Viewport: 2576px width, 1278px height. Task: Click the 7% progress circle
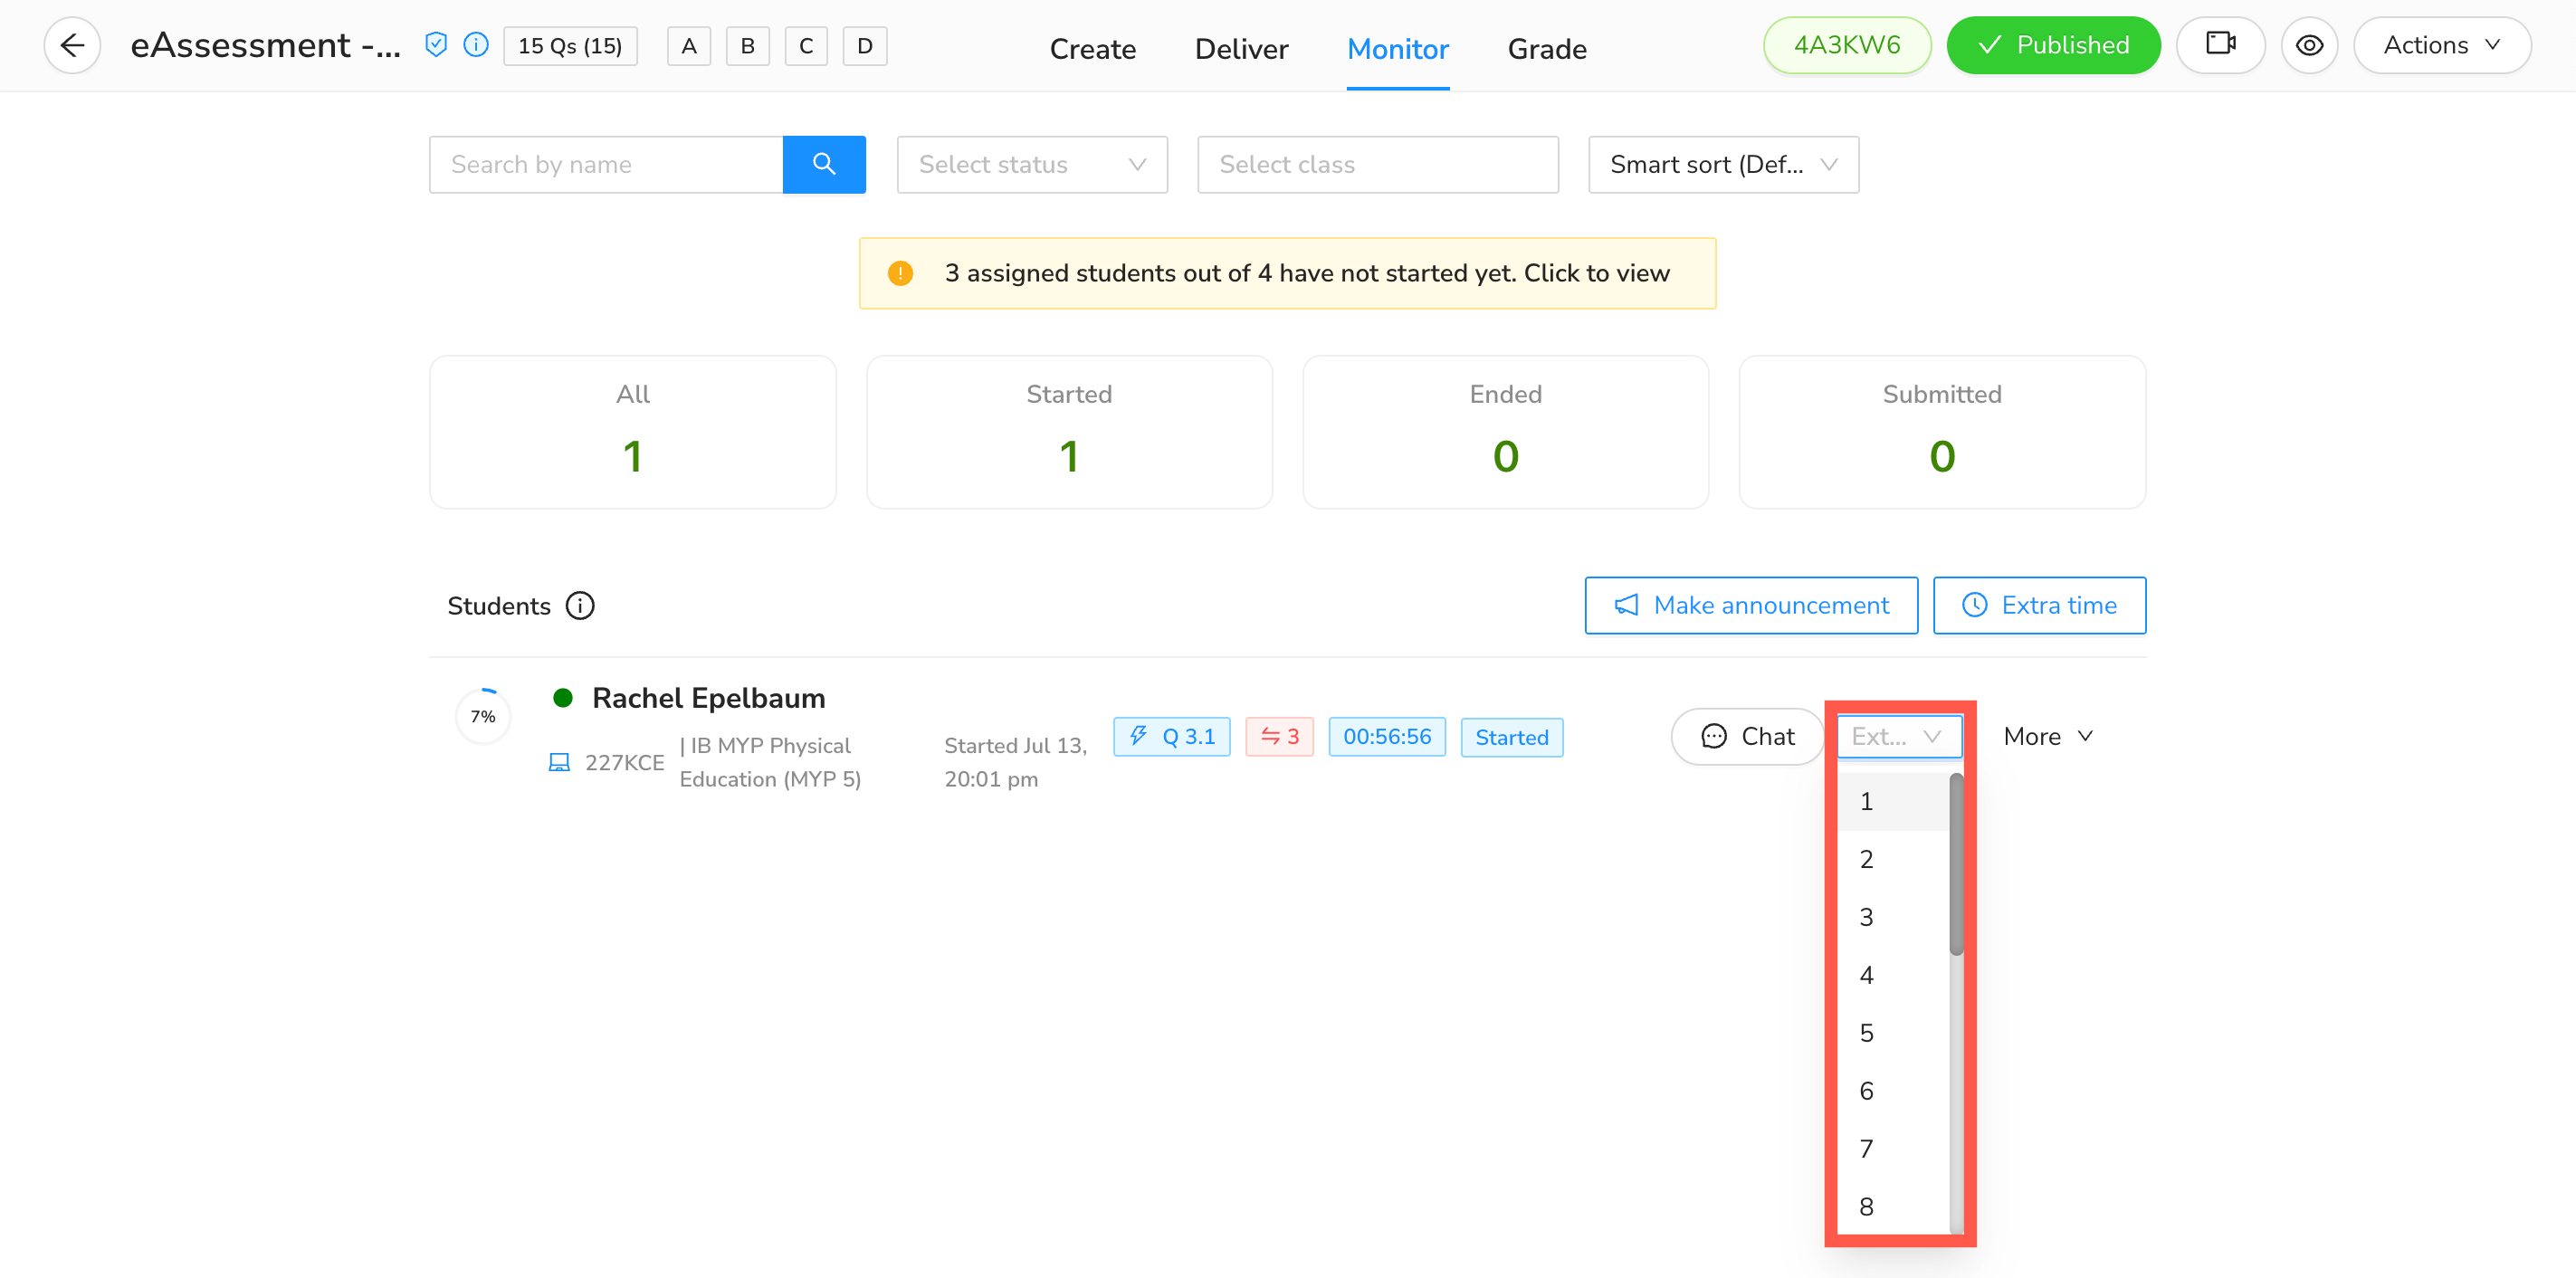[x=483, y=716]
